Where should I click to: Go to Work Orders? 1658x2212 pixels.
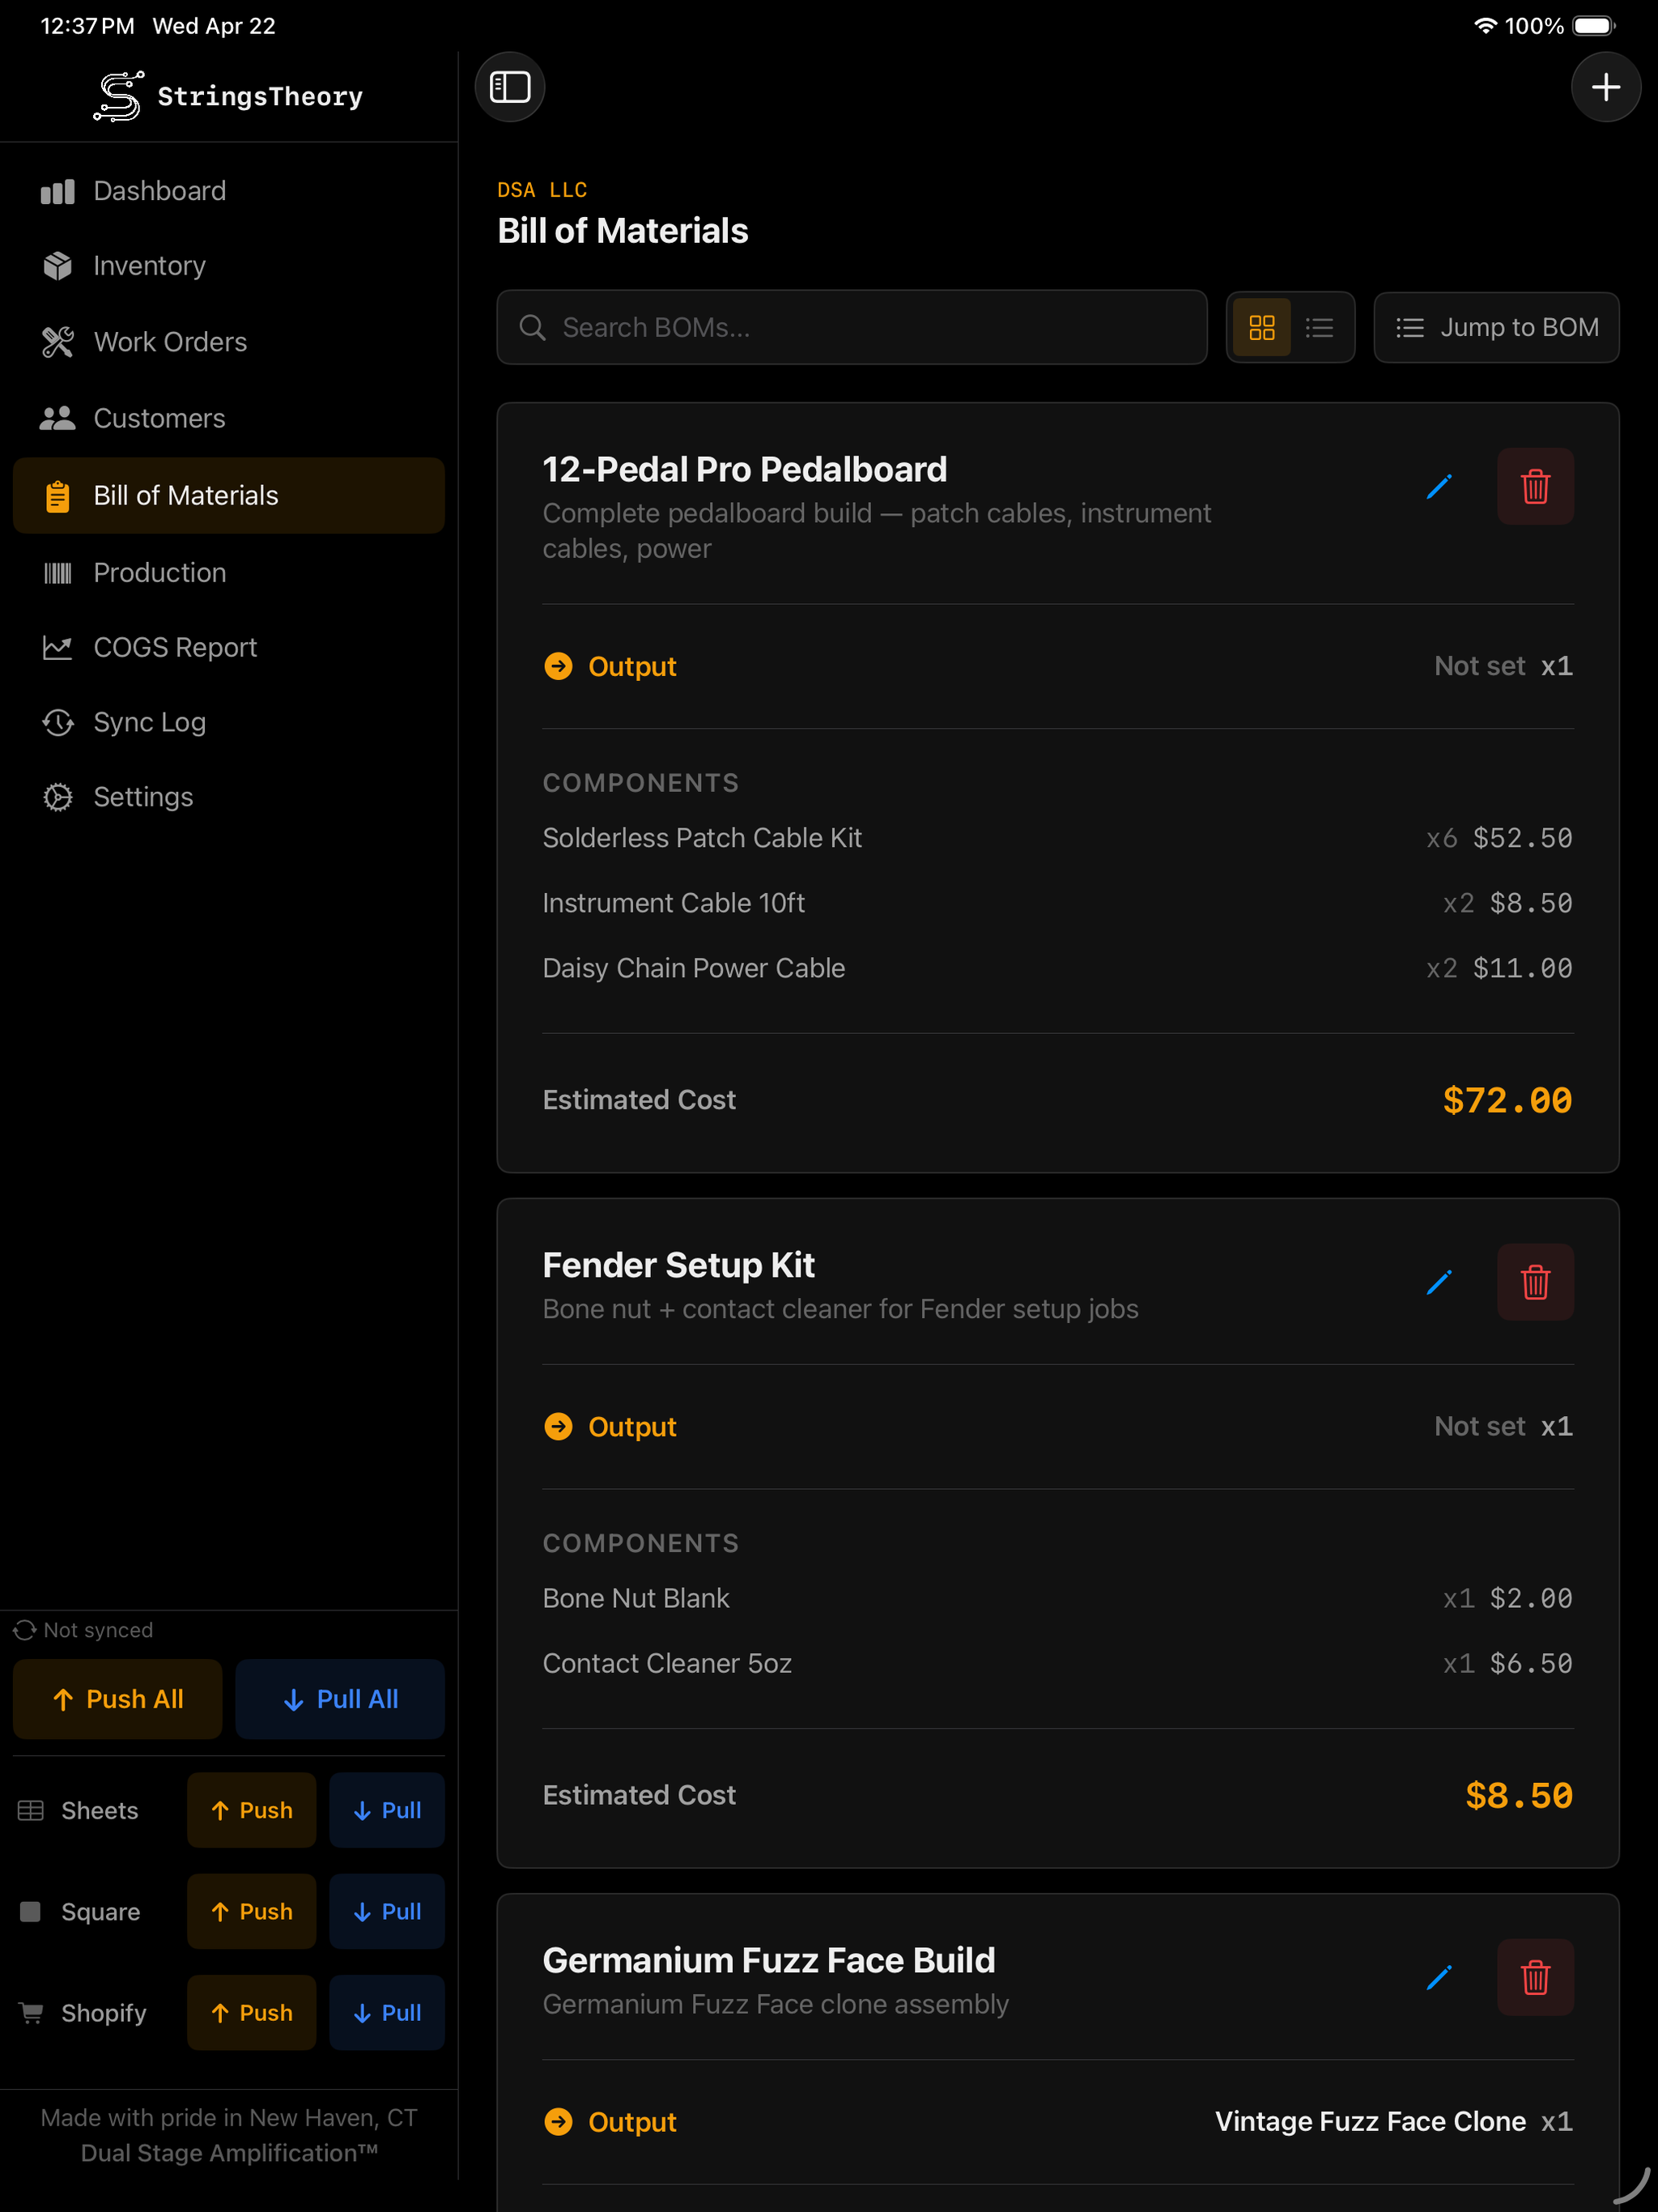pyautogui.click(x=170, y=342)
